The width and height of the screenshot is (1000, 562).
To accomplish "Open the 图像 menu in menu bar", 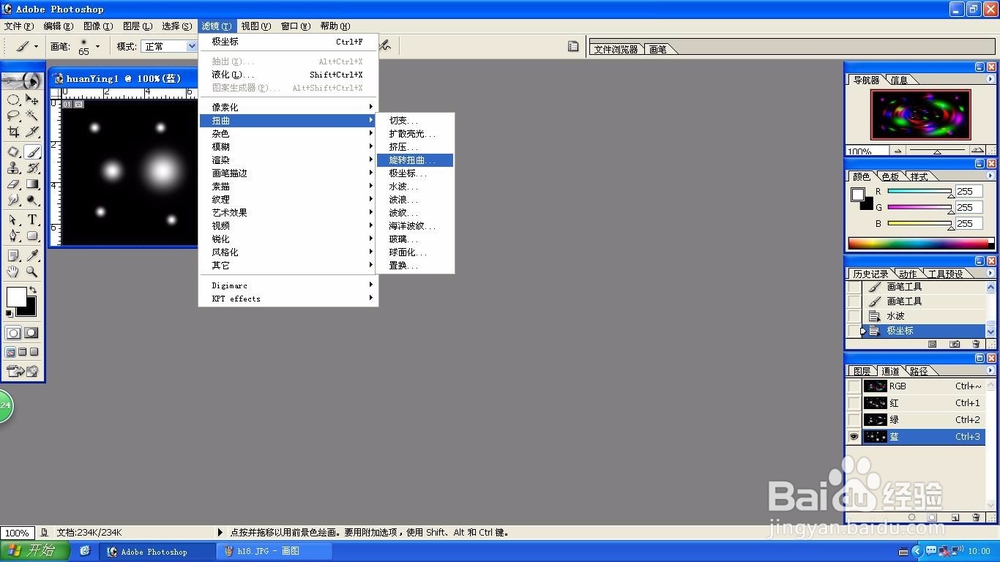I will click(98, 26).
